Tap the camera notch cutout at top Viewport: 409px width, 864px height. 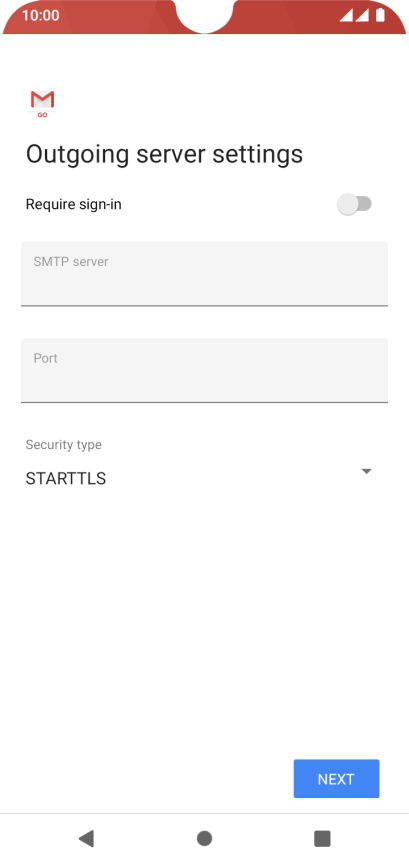(x=204, y=15)
